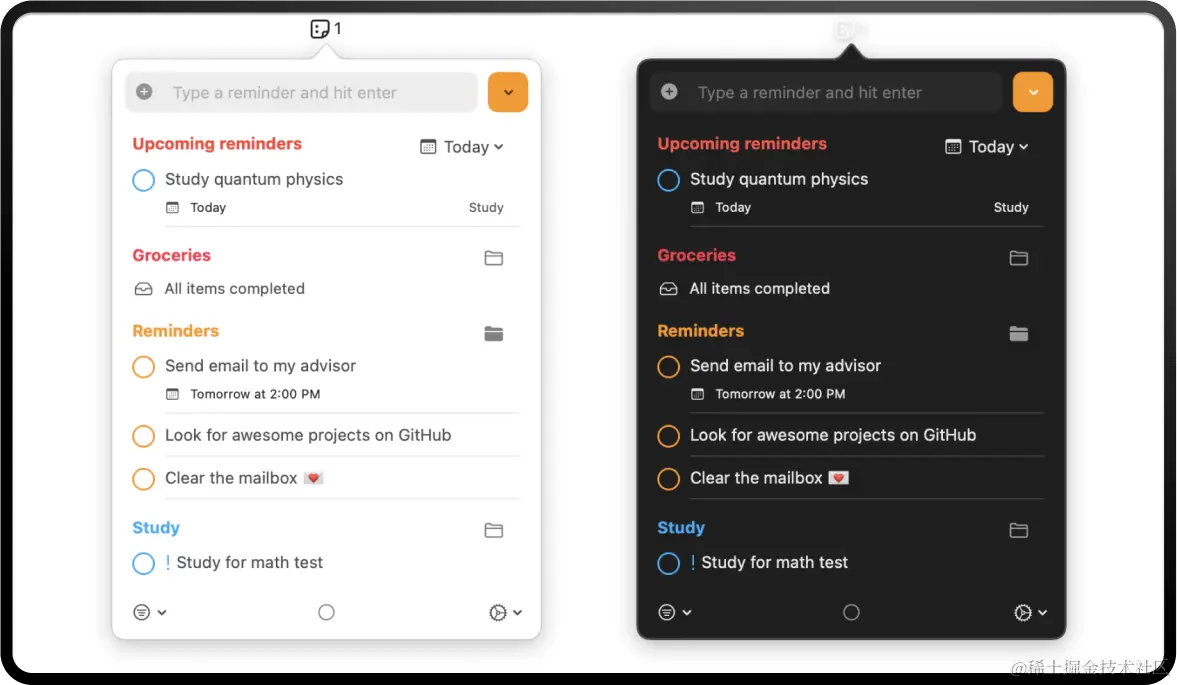Complete 'Clear the mailbox' in dark panel
The width and height of the screenshot is (1177, 685).
[668, 479]
